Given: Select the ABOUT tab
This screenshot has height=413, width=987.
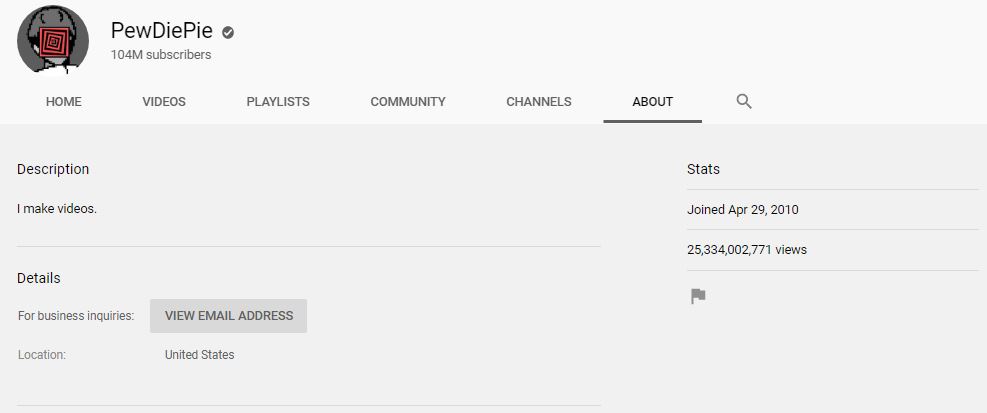Looking at the screenshot, I should [653, 102].
